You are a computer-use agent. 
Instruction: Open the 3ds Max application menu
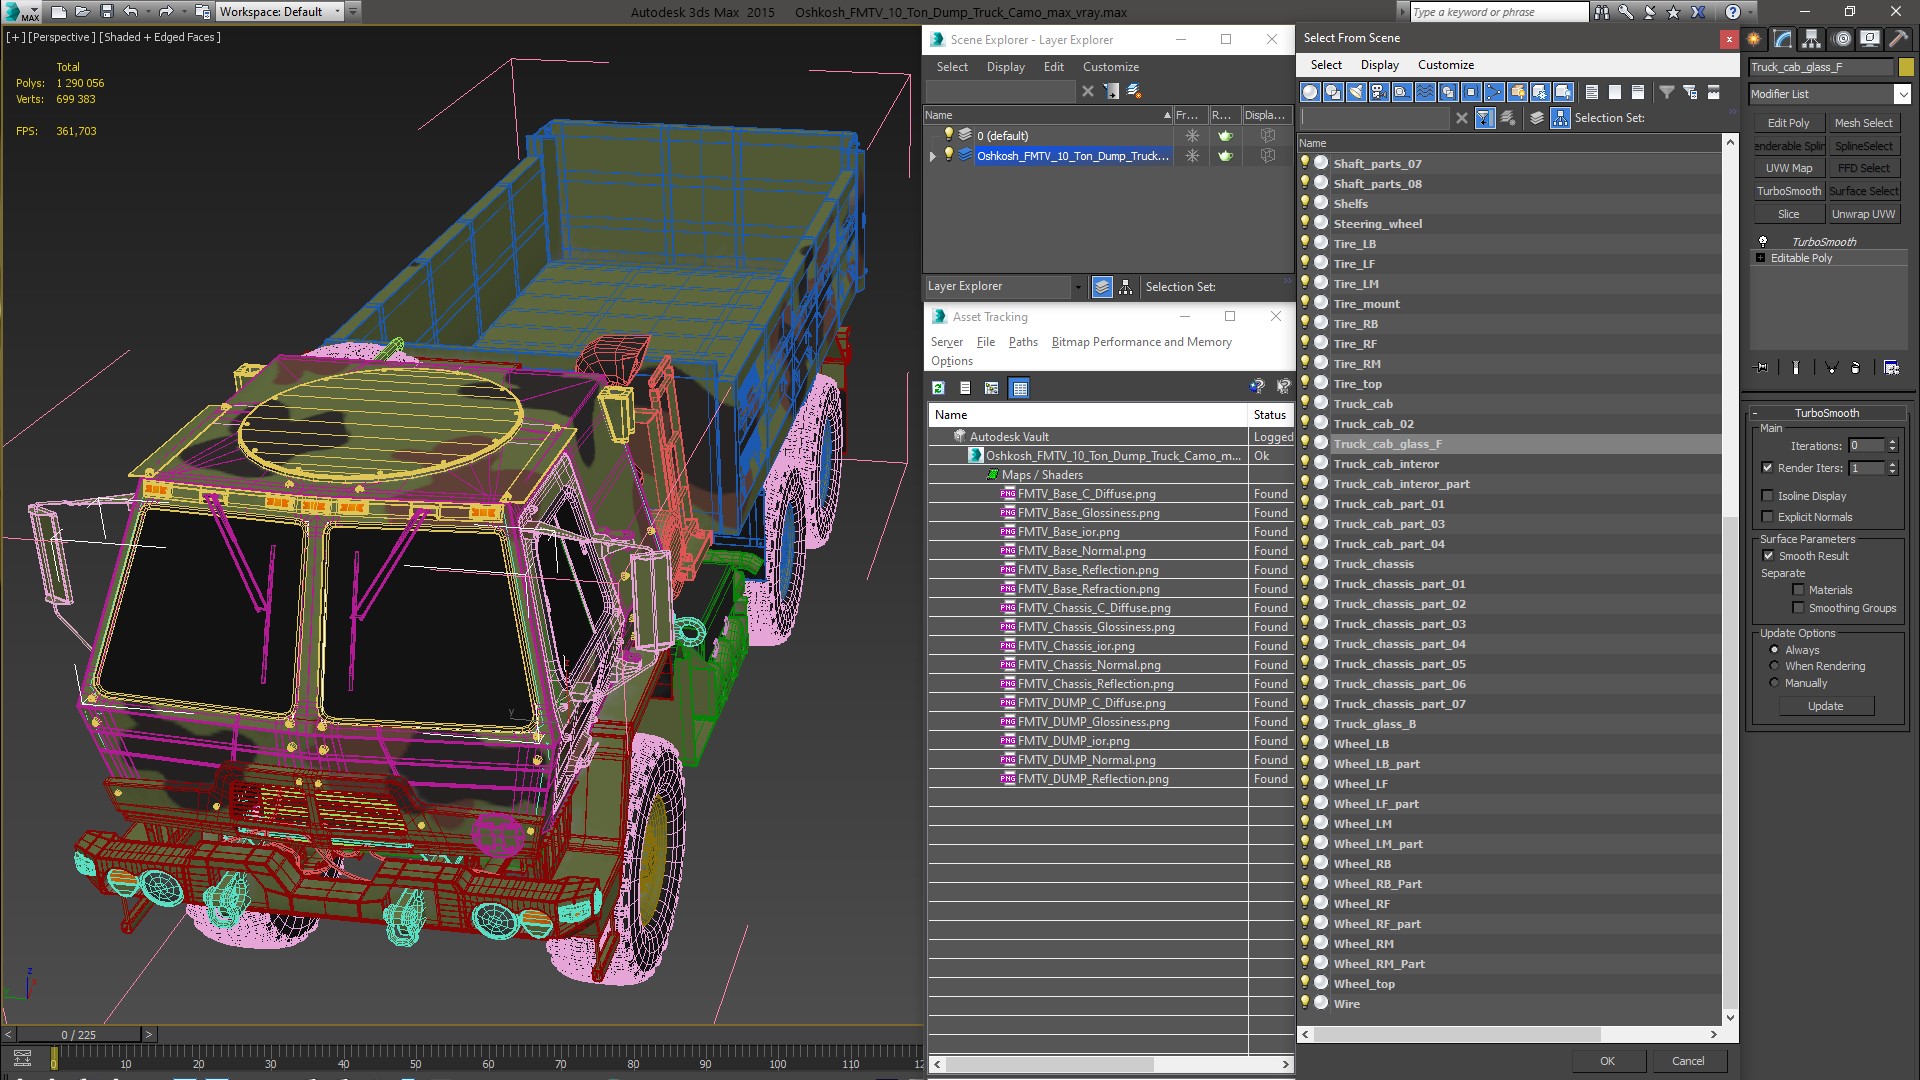22,12
